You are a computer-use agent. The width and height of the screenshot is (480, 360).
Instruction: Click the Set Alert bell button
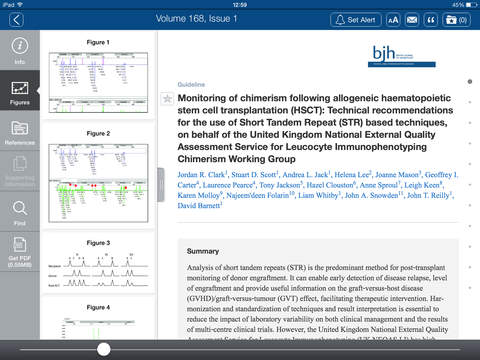(356, 20)
